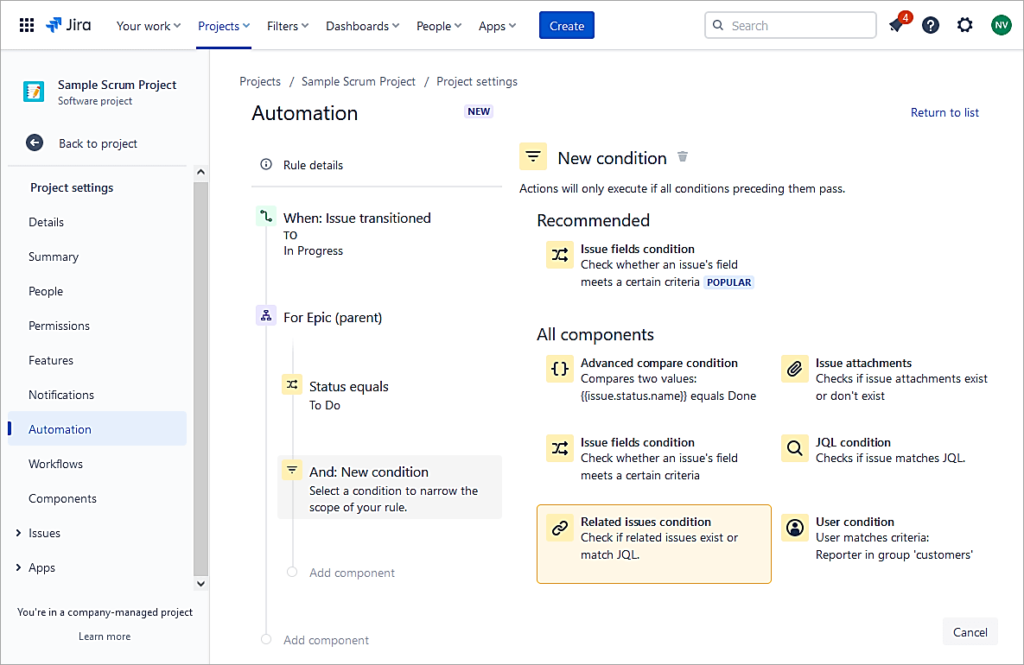Open Jira settings via the gear icon
Viewport: 1024px width, 665px height.
964,24
